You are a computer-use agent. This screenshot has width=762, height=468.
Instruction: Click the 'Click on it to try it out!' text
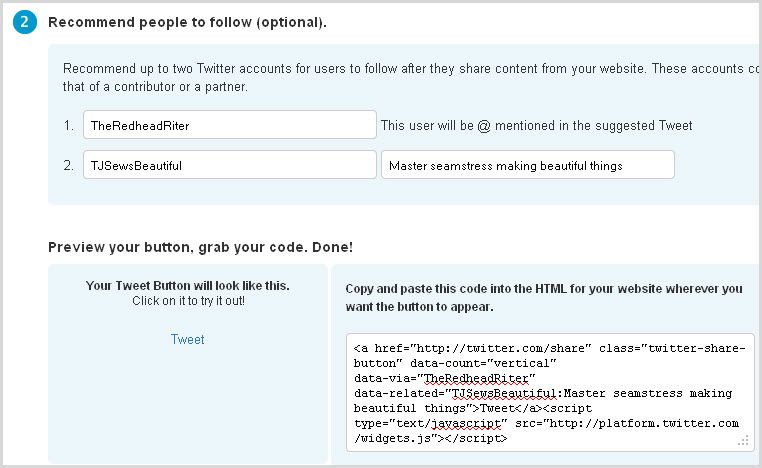[187, 300]
